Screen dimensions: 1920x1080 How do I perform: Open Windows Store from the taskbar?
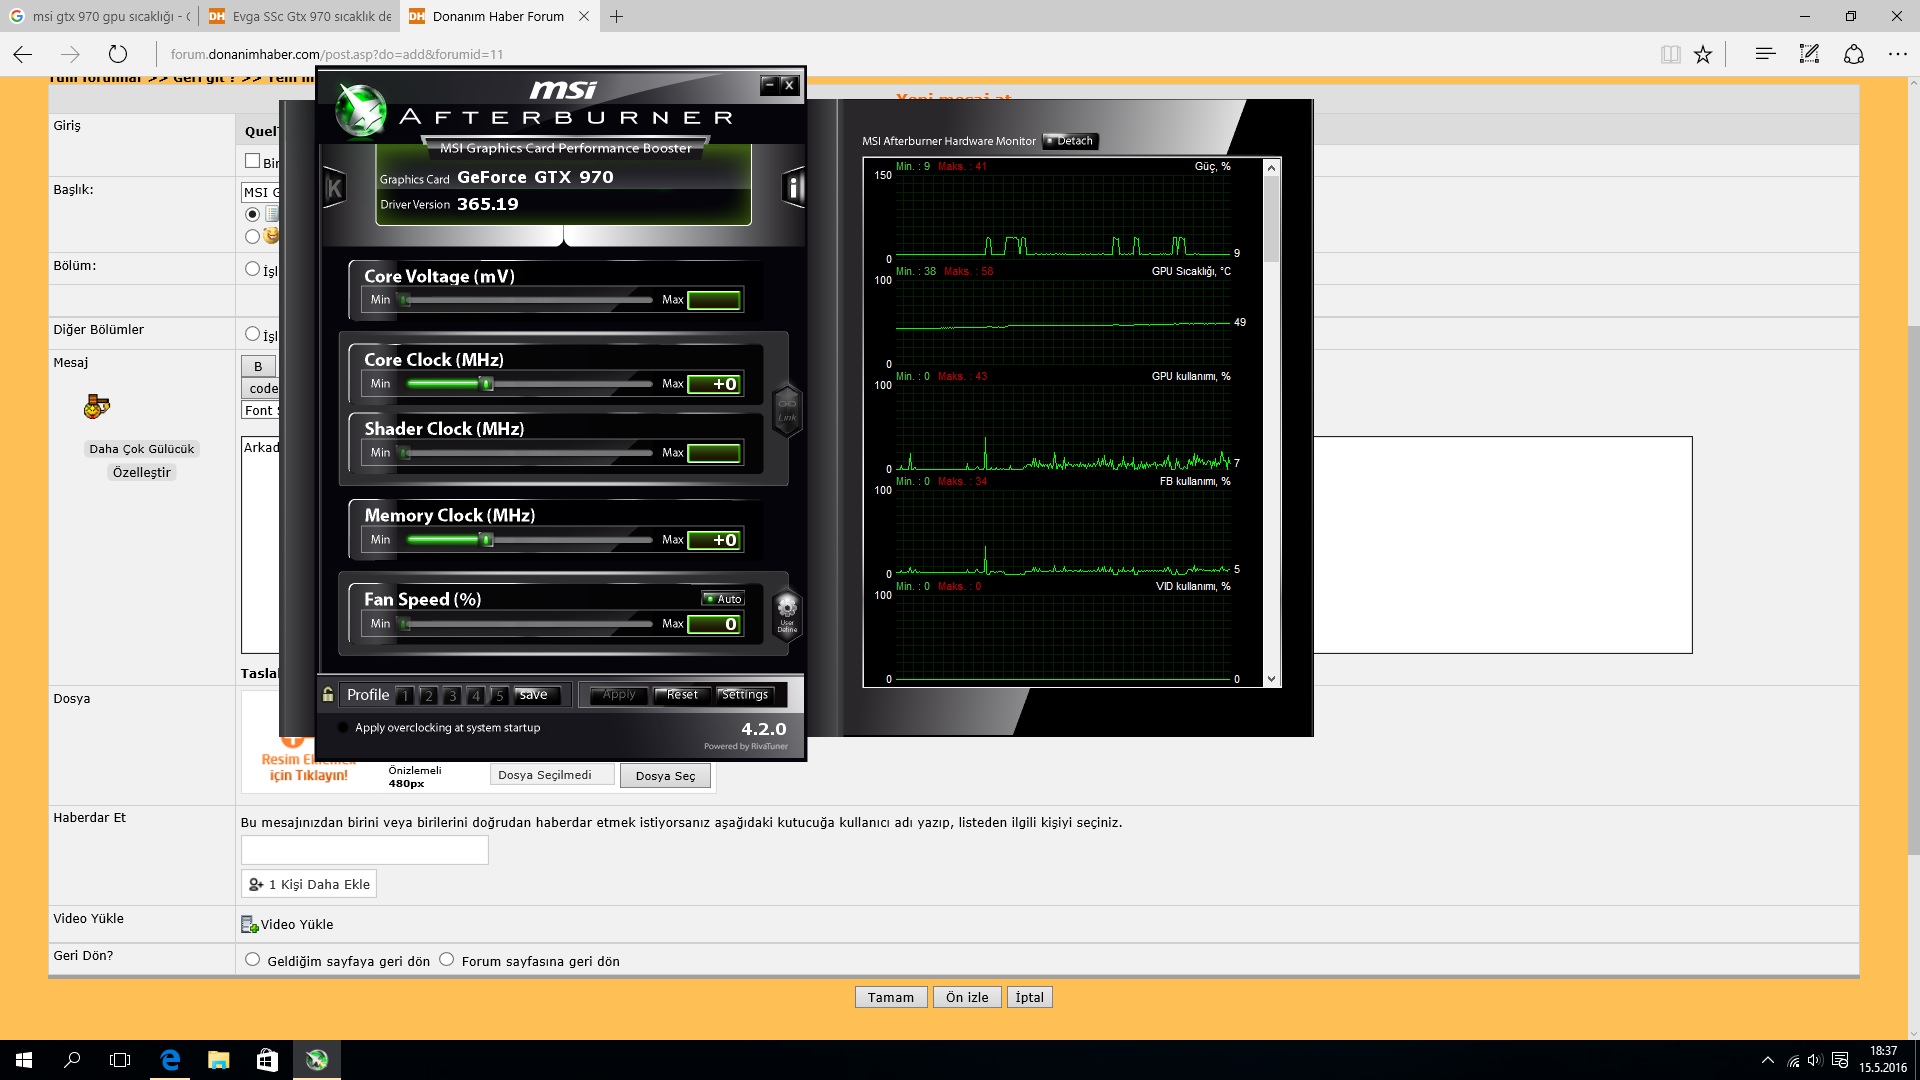click(x=267, y=1060)
